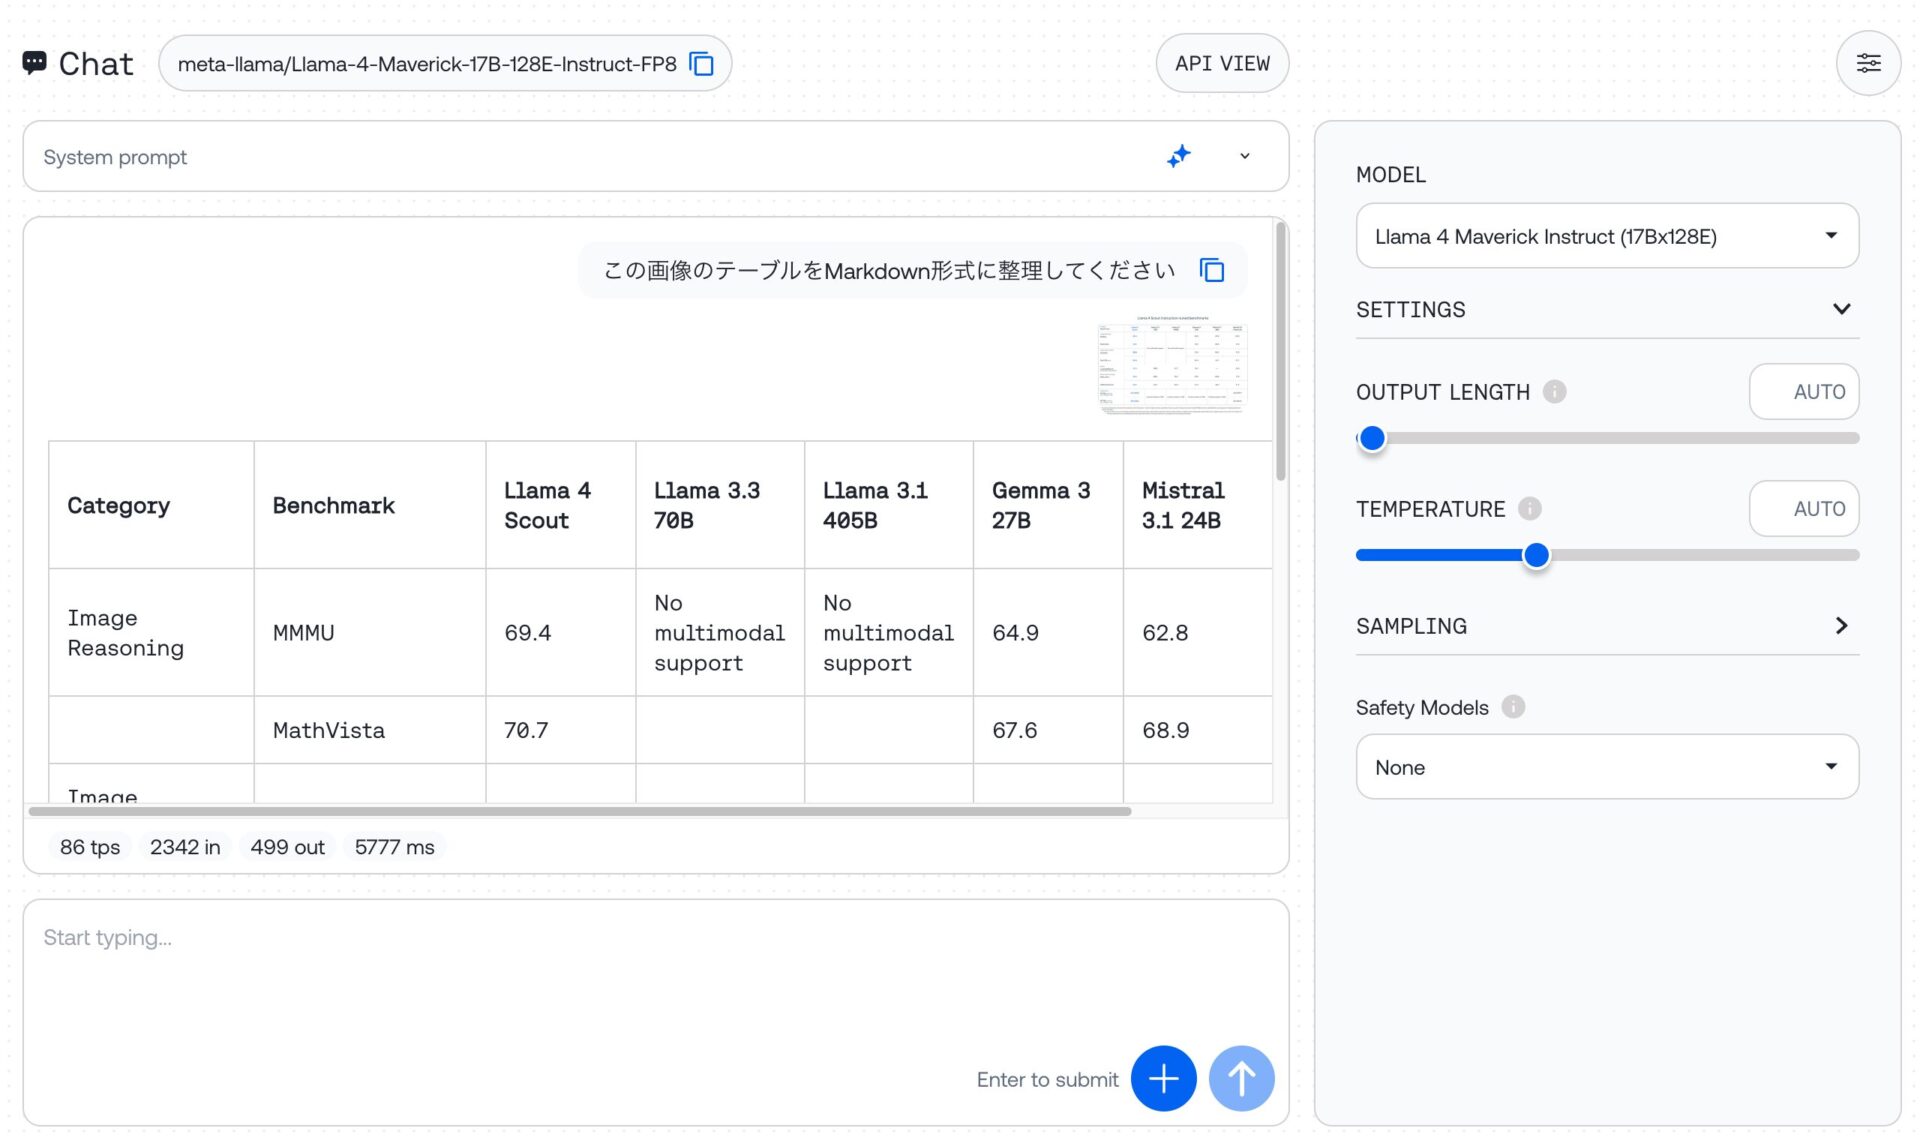Click the Chat bubble logo icon
The width and height of the screenshot is (1920, 1143).
point(34,63)
